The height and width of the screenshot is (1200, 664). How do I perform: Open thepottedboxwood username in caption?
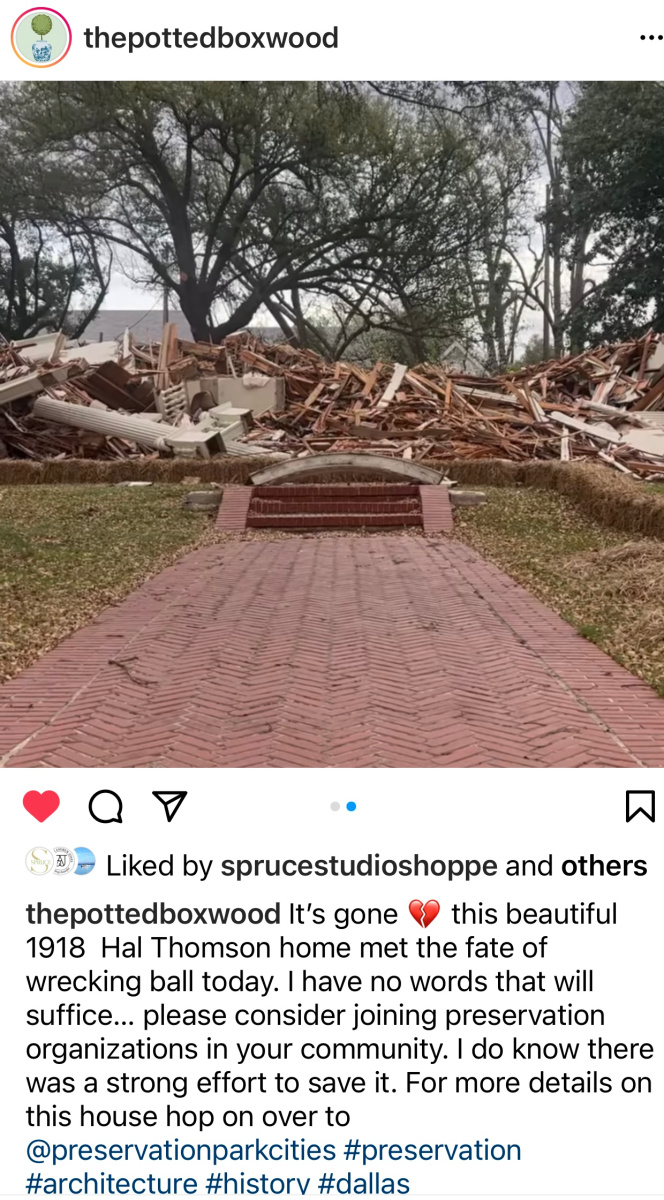click(x=153, y=914)
